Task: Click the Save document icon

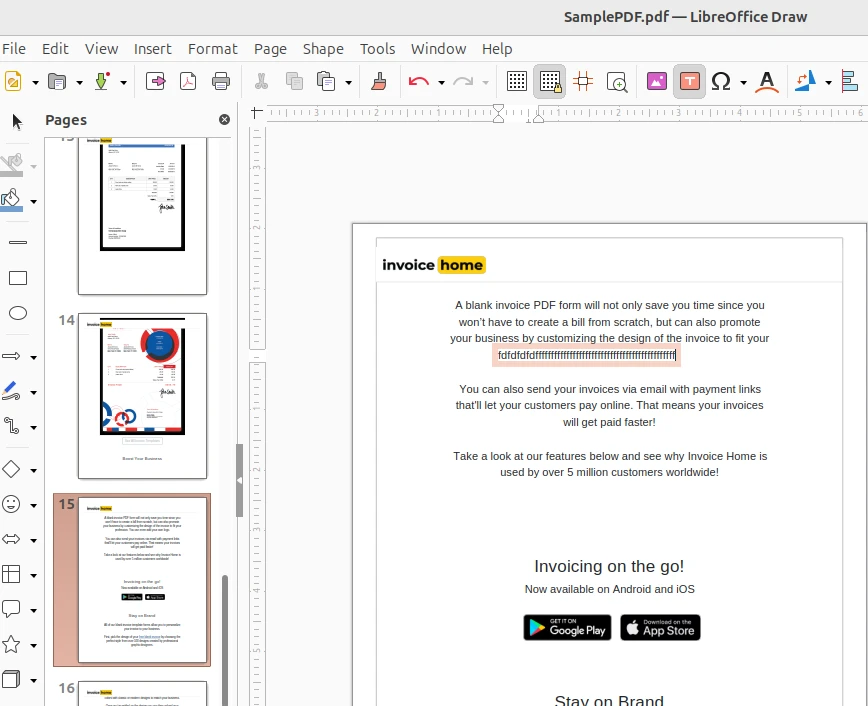Action: 102,81
